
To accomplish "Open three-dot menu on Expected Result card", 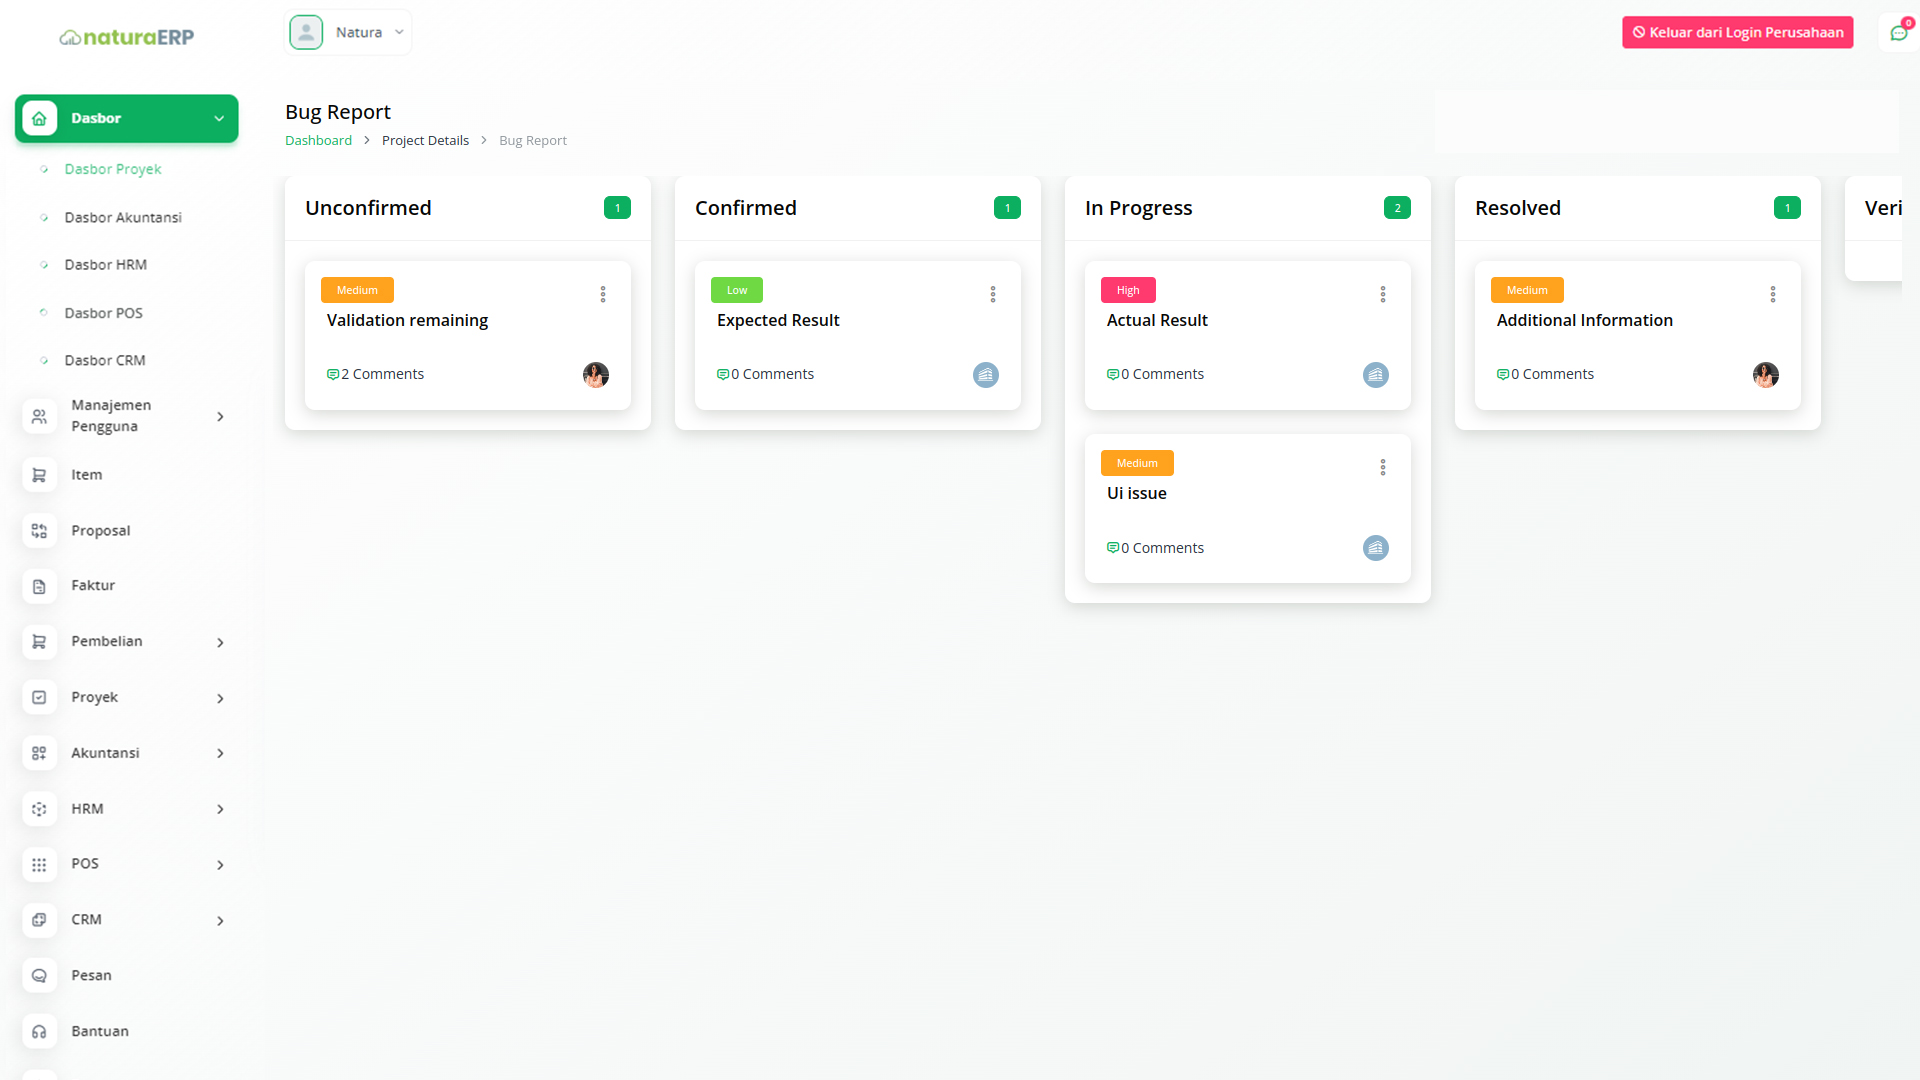I will pyautogui.click(x=993, y=294).
